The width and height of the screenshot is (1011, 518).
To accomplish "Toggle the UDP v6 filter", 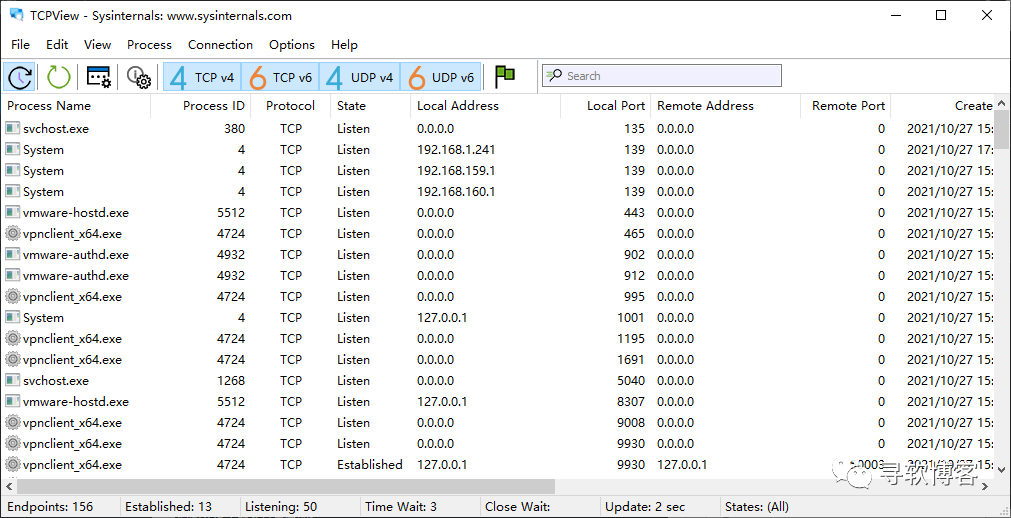I will 441,77.
